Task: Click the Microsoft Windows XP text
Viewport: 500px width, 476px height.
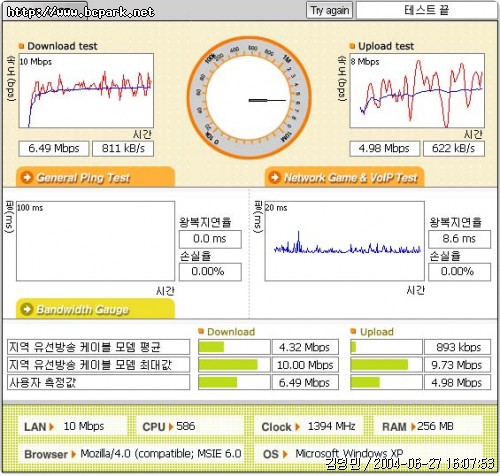Action: coord(349,454)
